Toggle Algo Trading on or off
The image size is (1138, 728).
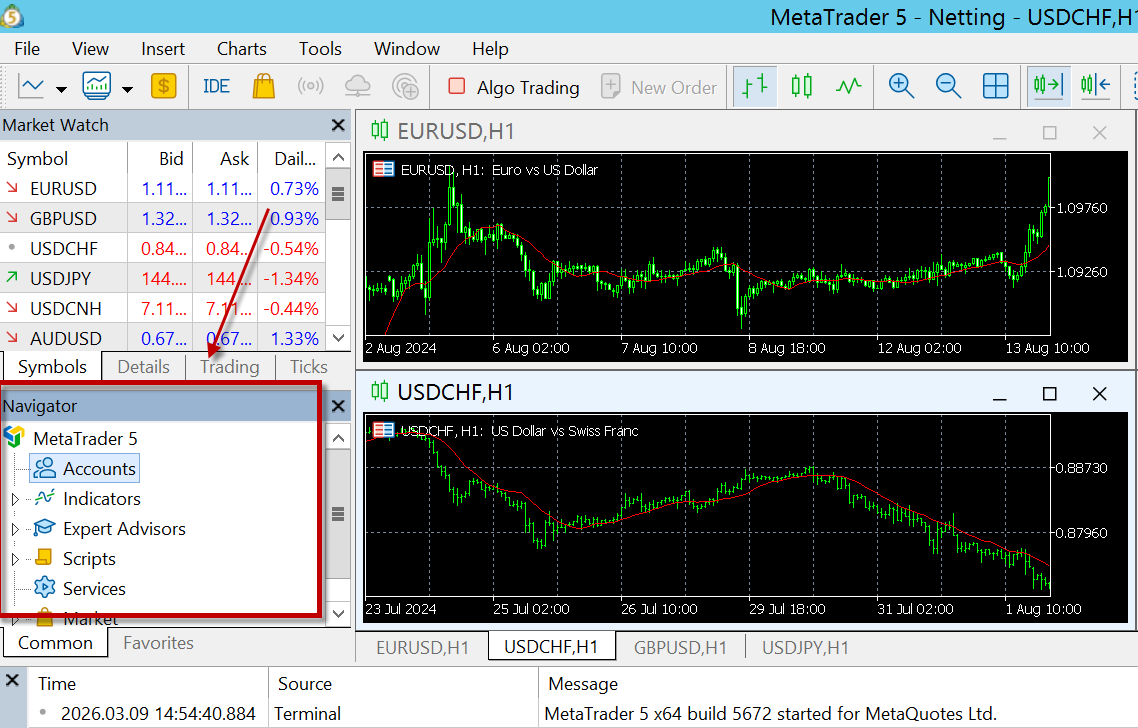tap(514, 87)
